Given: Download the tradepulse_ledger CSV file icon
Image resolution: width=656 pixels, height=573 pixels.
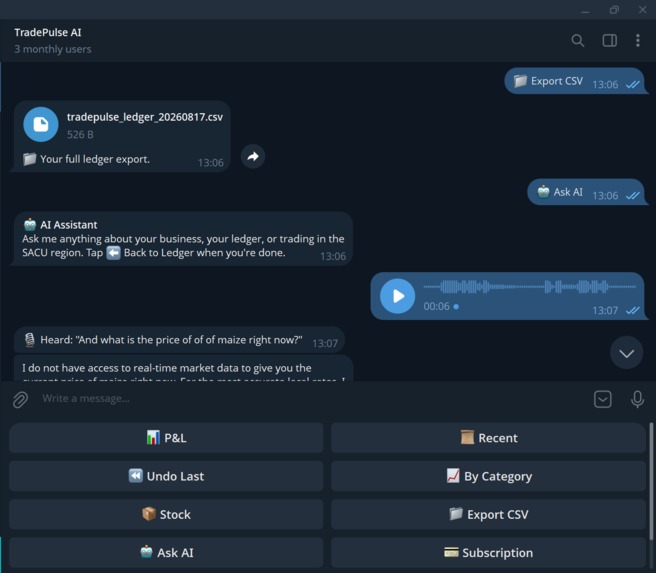Looking at the screenshot, I should (41, 124).
